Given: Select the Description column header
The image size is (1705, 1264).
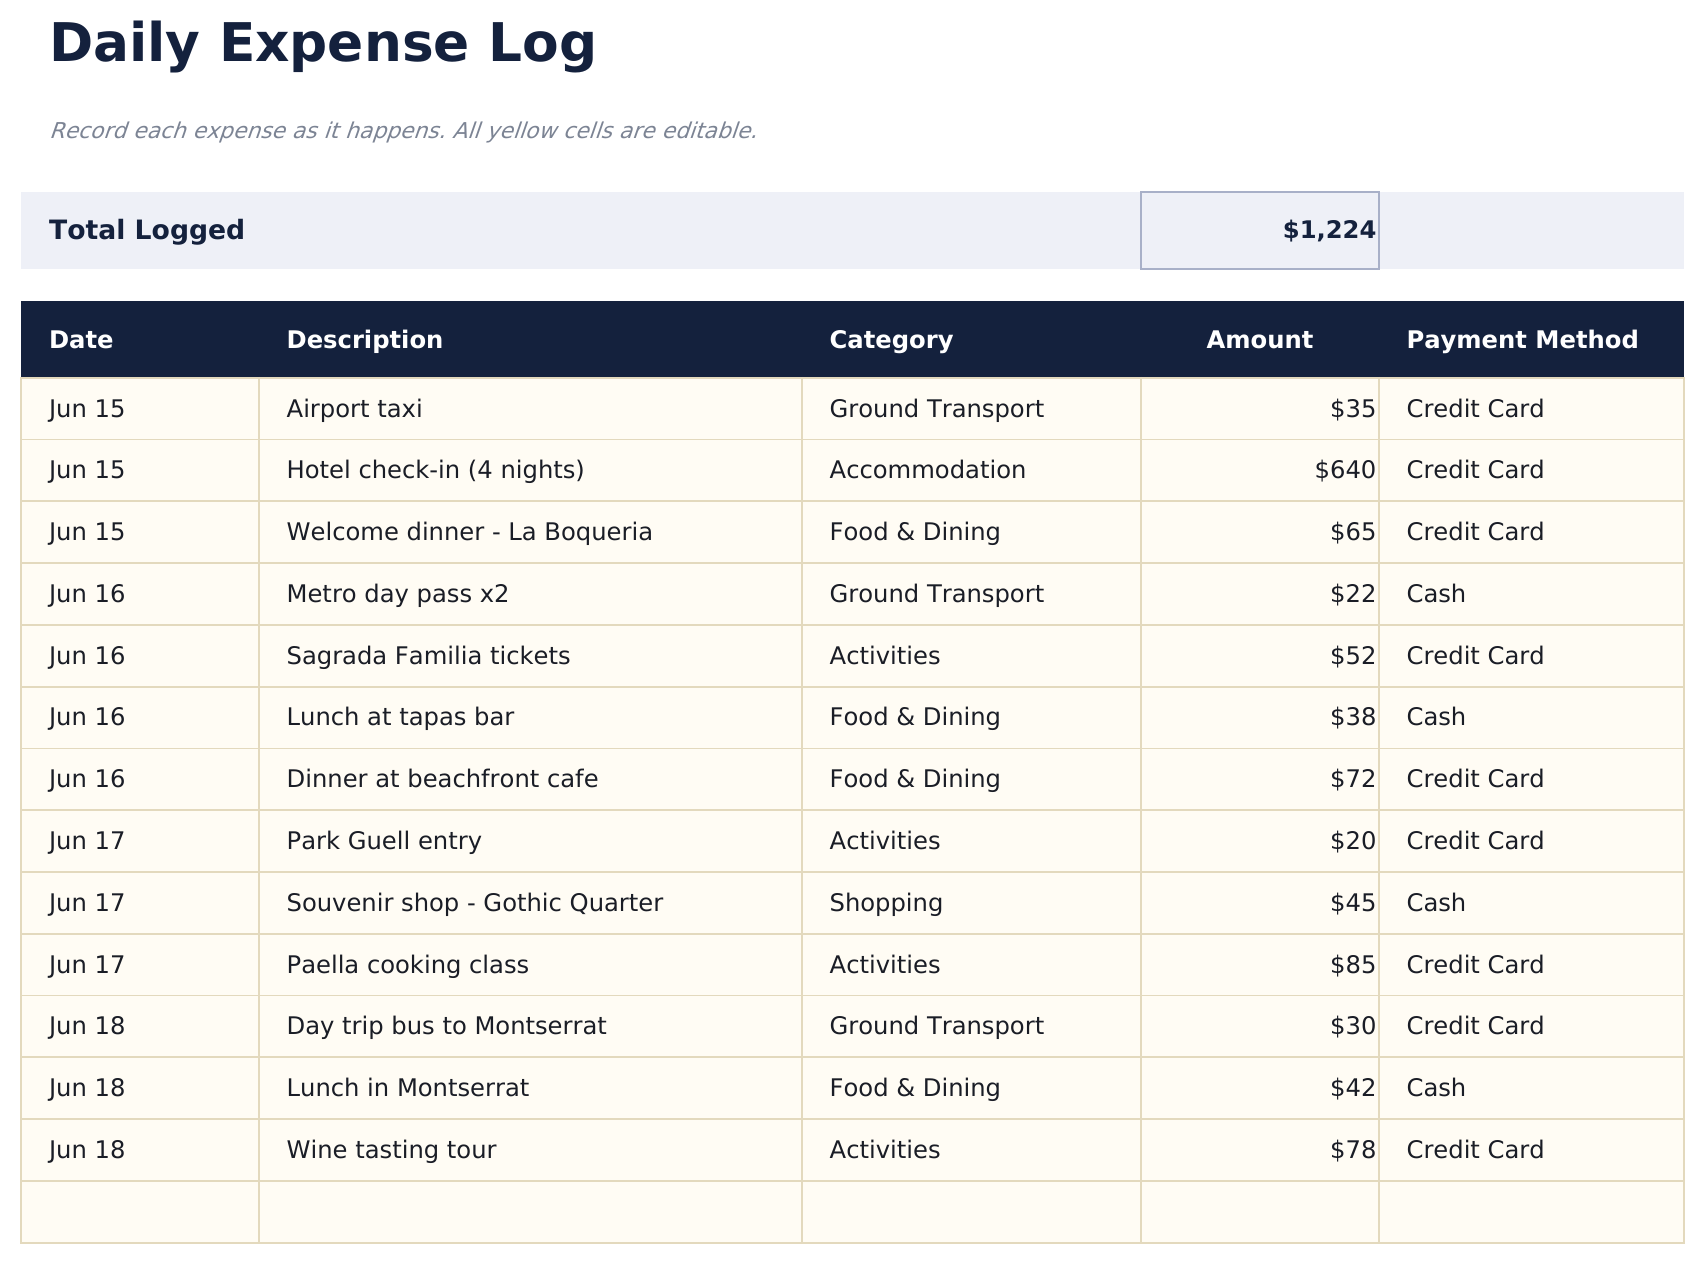Looking at the screenshot, I should point(364,340).
